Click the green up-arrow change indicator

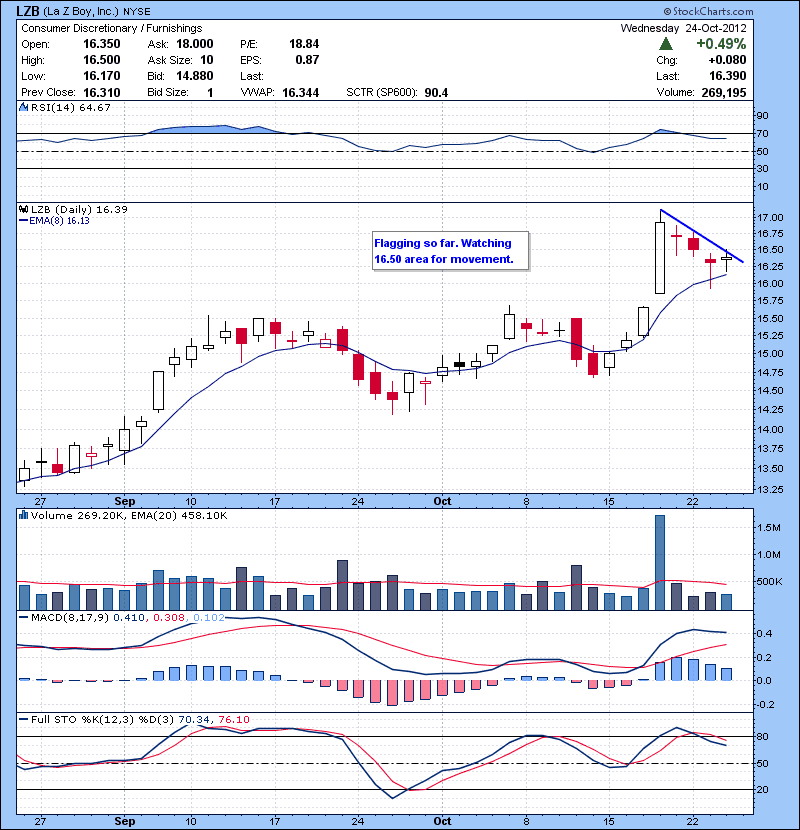click(x=666, y=44)
